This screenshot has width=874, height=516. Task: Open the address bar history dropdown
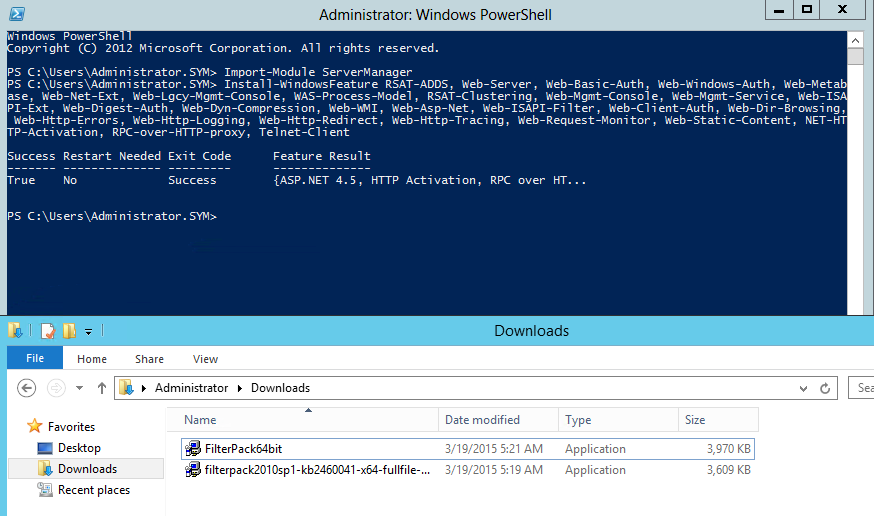[803, 388]
